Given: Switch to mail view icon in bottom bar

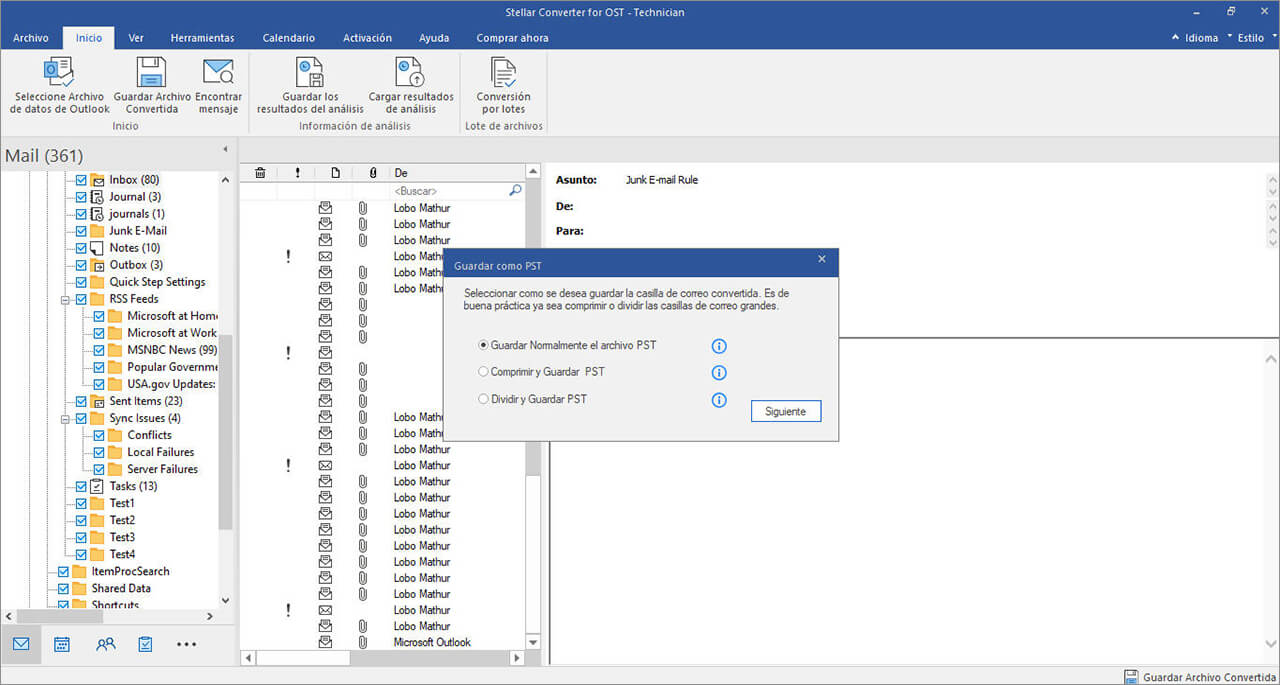Looking at the screenshot, I should [21, 644].
